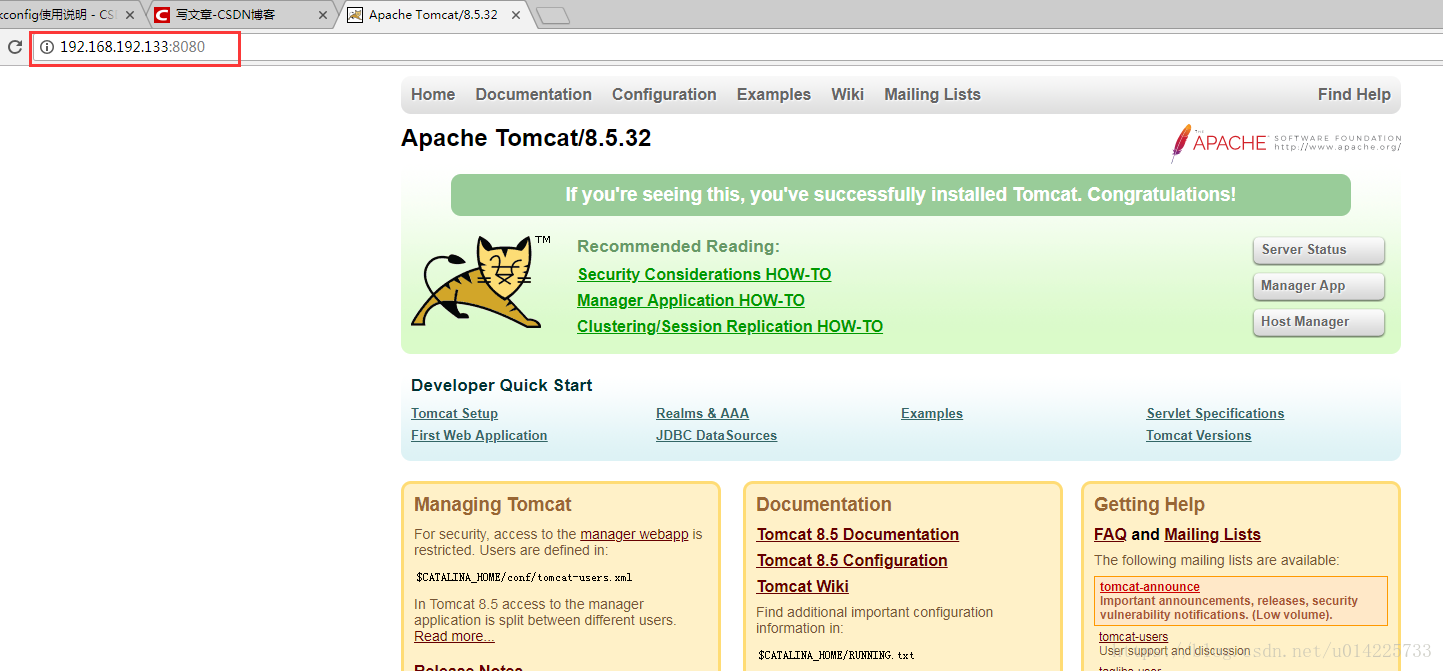Click the Managing Tomcat heading
The width and height of the screenshot is (1443, 671).
[x=493, y=504]
